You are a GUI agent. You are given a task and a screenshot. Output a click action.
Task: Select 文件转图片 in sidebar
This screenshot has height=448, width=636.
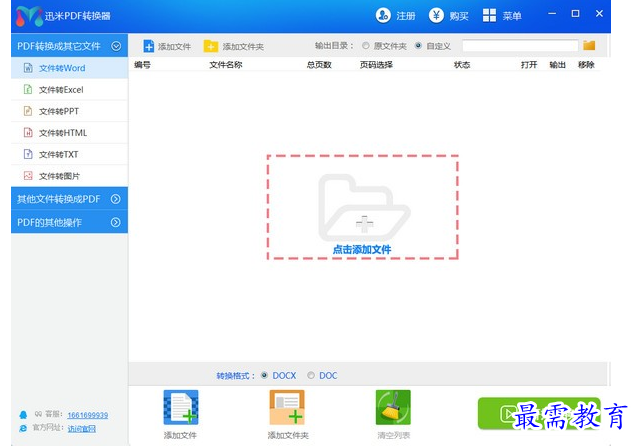point(69,176)
